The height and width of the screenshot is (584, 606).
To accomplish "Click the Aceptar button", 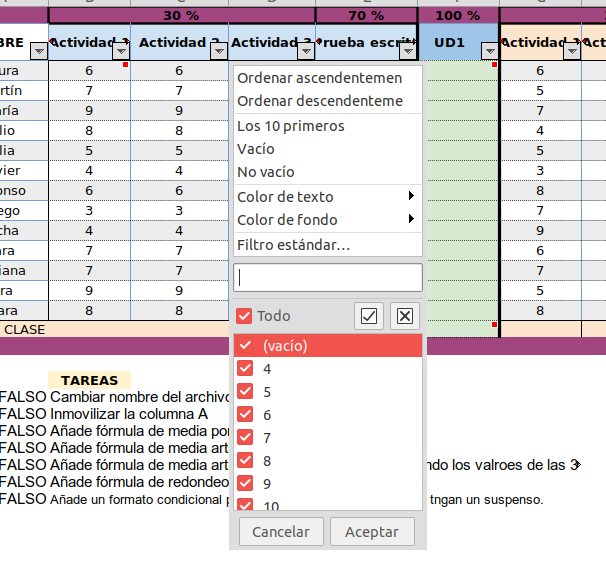I will coord(372,532).
